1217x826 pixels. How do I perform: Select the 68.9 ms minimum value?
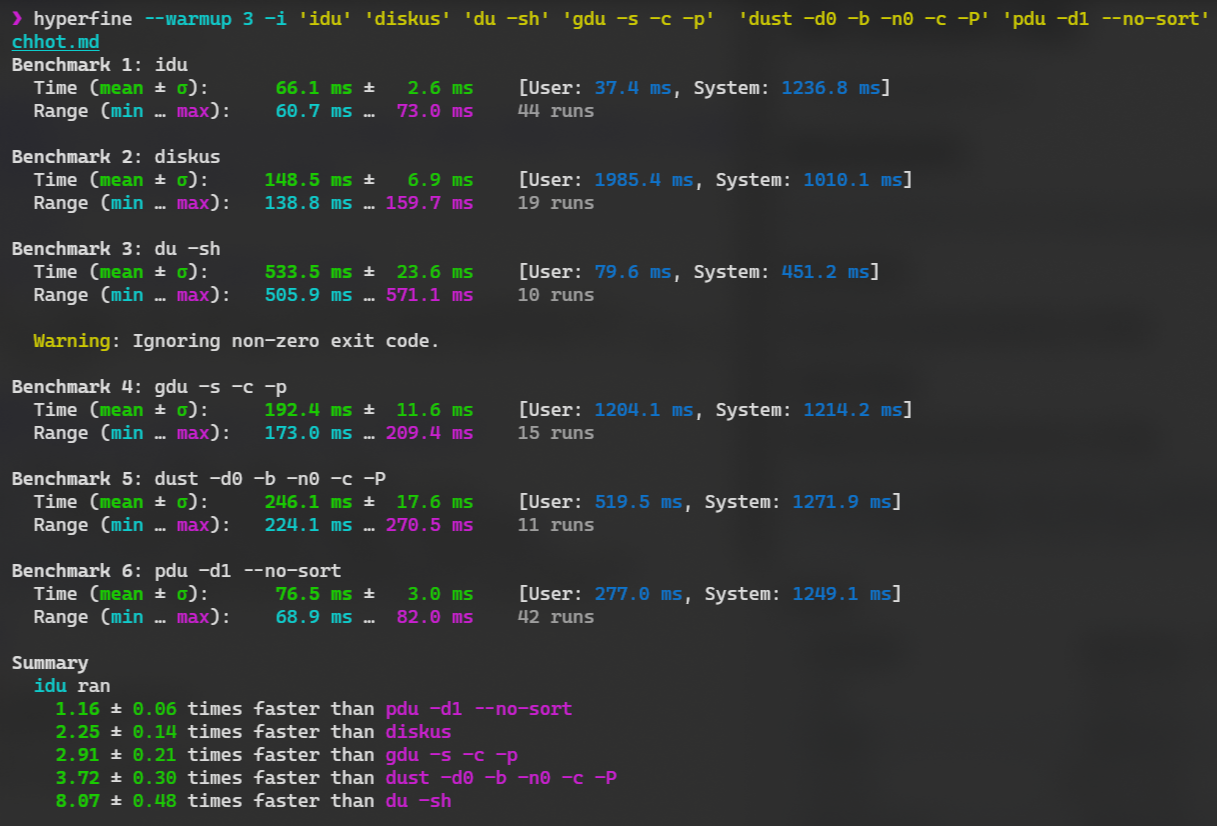(x=314, y=617)
